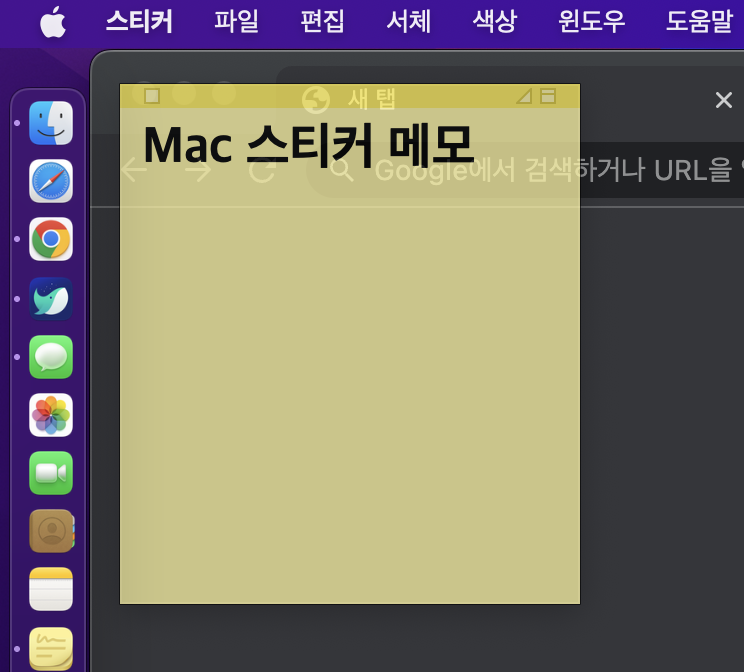Open the 편집 menu

(x=323, y=22)
